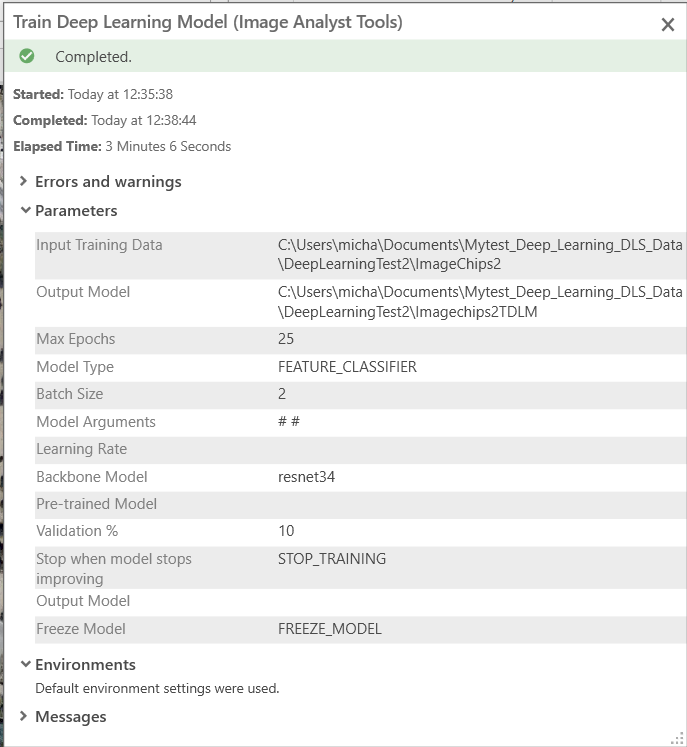
Task: Click the Started time 12:35:38
Action: [148, 94]
